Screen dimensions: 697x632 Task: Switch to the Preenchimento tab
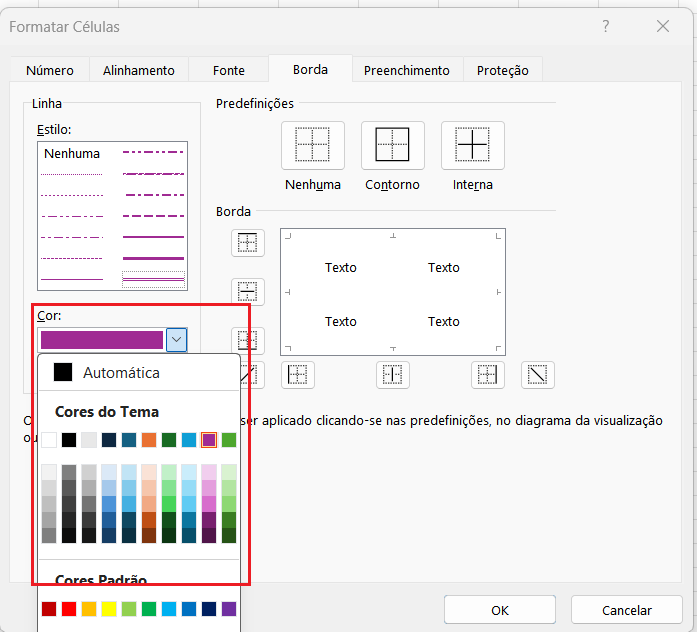pyautogui.click(x=406, y=70)
